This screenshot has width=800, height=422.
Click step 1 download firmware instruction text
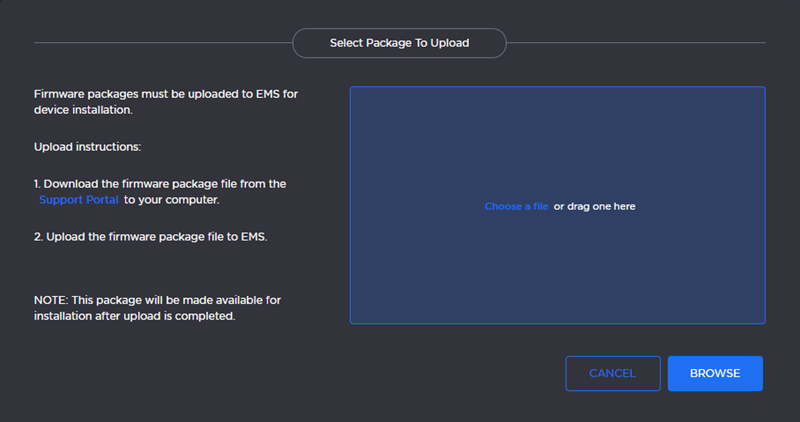pyautogui.click(x=160, y=184)
